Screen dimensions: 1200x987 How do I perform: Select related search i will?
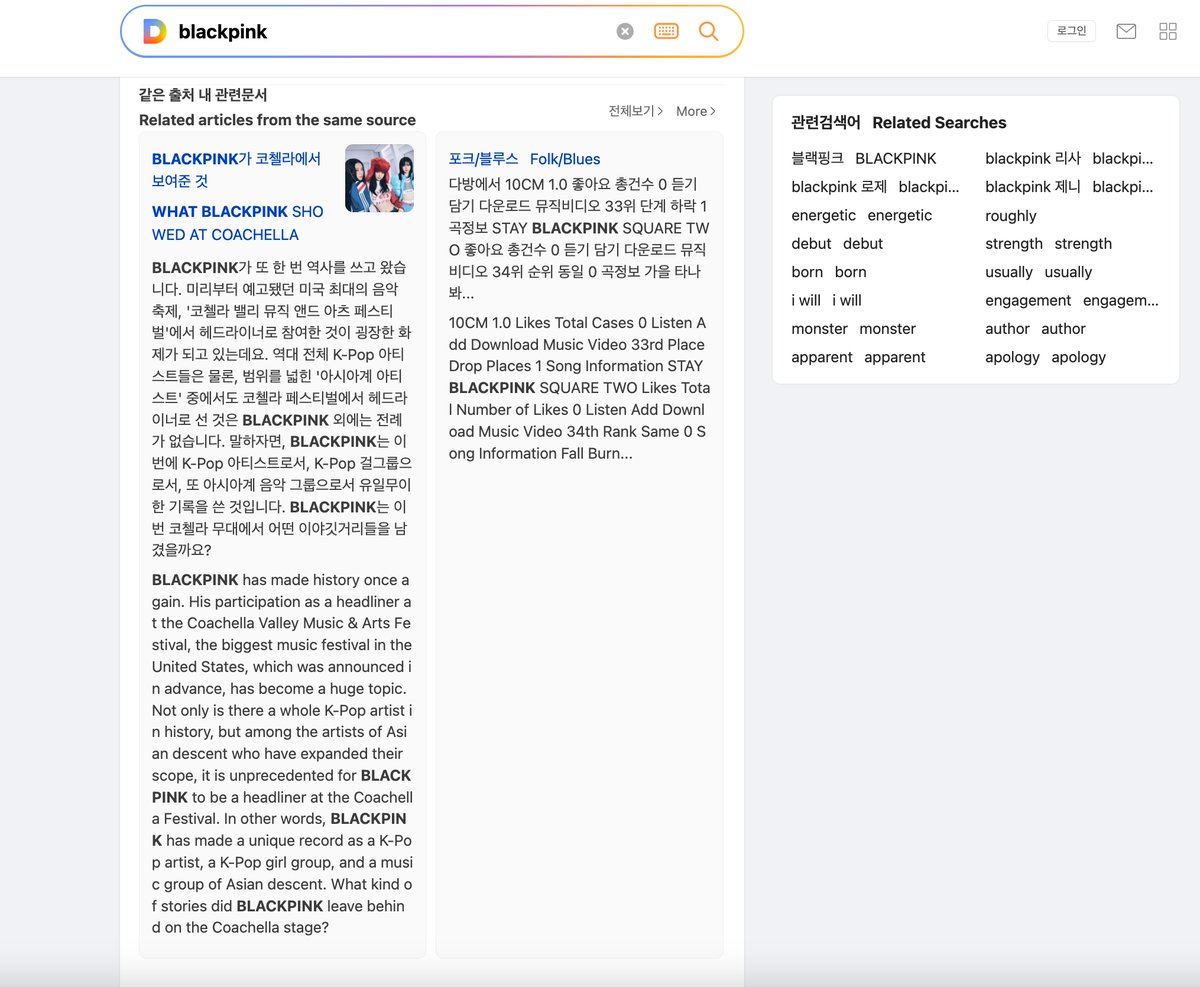coord(826,300)
